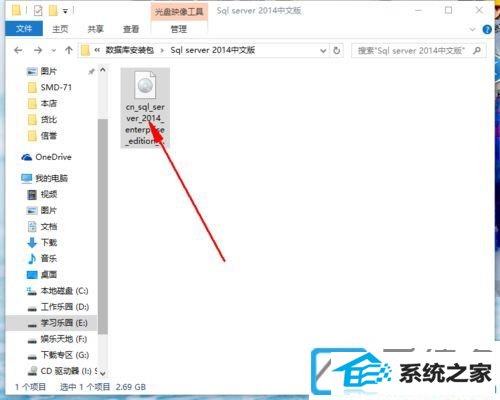Open the 文件 menu

(24, 29)
